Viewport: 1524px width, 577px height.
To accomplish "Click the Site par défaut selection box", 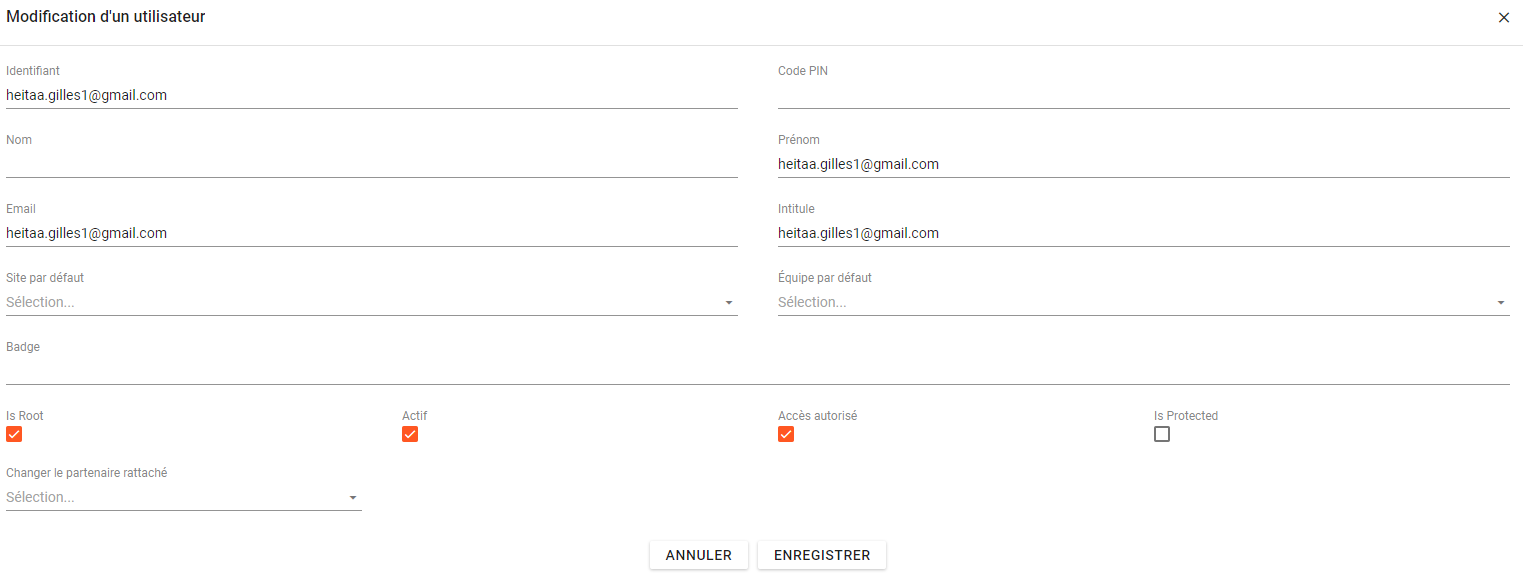I will pyautogui.click(x=360, y=303).
